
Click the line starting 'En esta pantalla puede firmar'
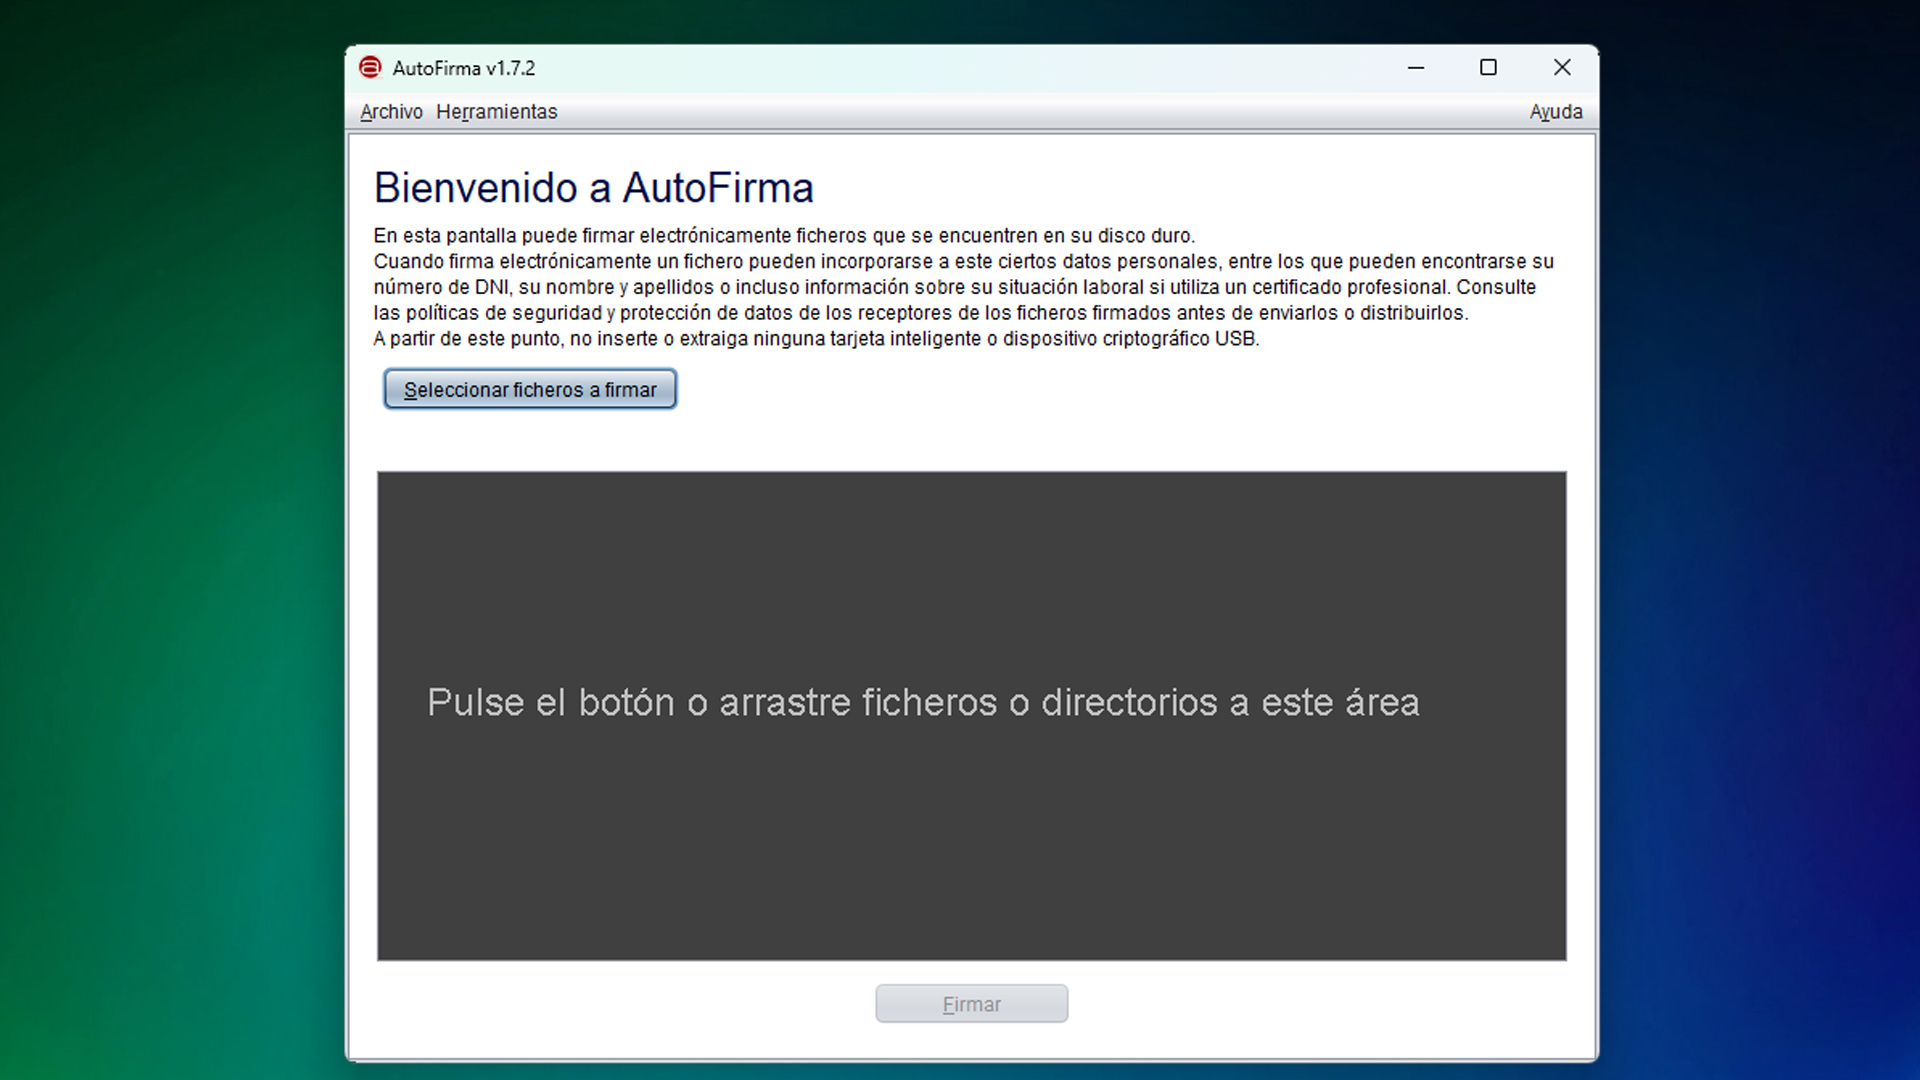[x=784, y=236]
